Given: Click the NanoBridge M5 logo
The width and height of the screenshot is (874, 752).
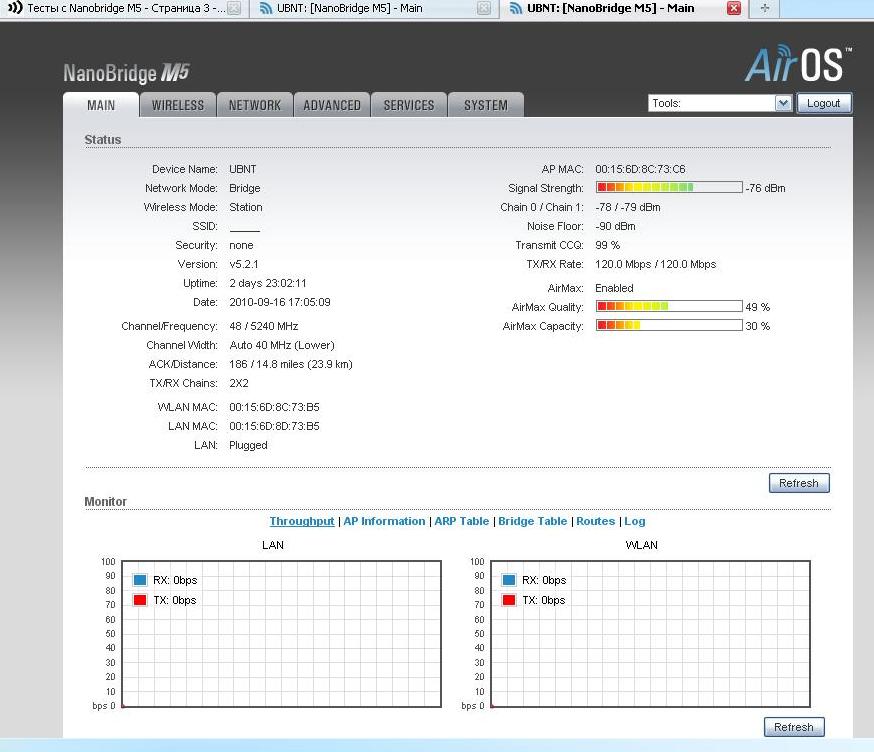Looking at the screenshot, I should 127,73.
